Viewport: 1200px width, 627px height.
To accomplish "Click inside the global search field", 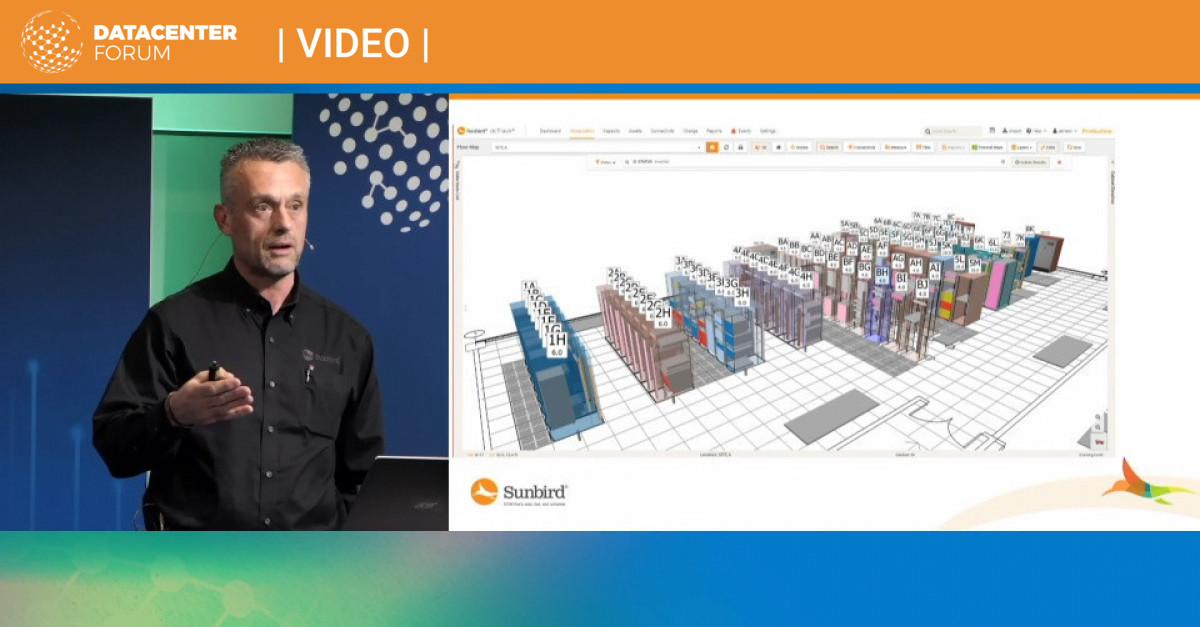I will [944, 130].
